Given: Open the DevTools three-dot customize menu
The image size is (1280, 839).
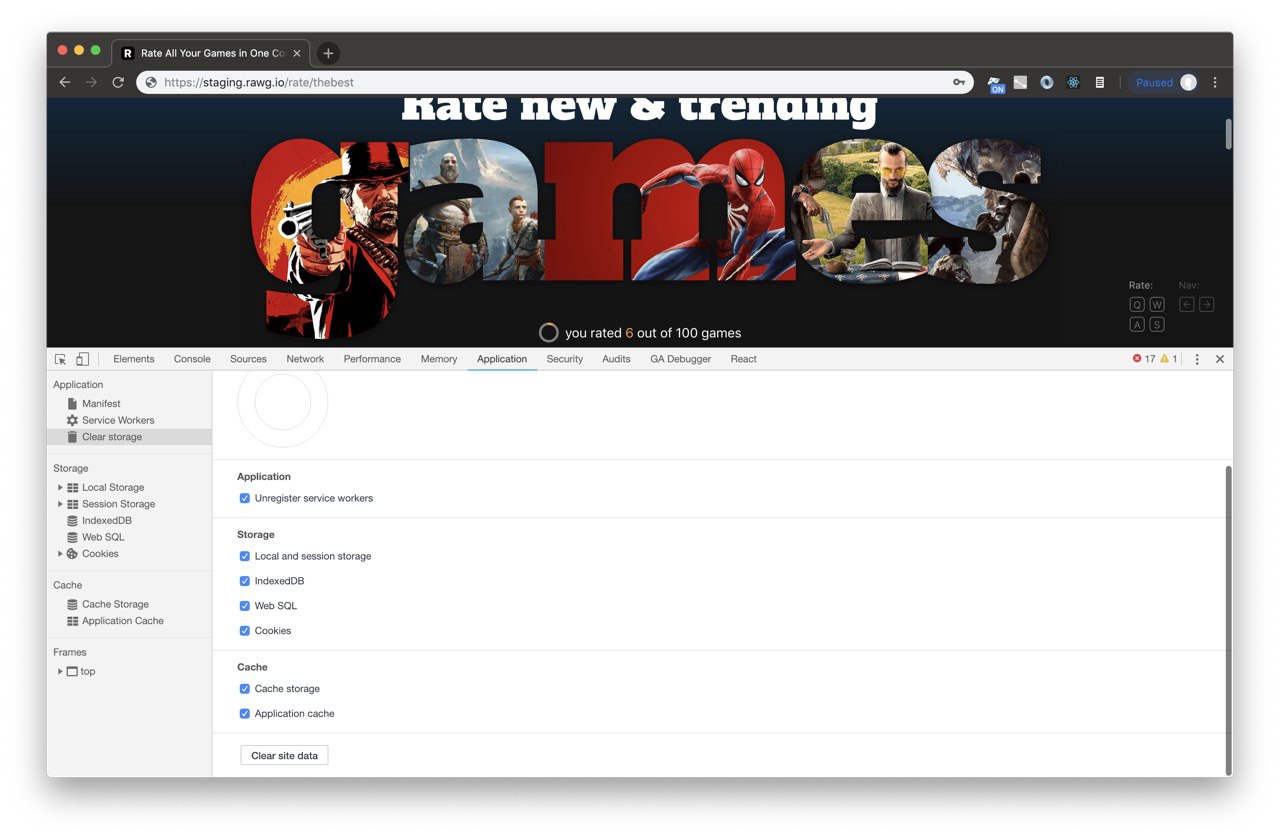Looking at the screenshot, I should (1197, 359).
